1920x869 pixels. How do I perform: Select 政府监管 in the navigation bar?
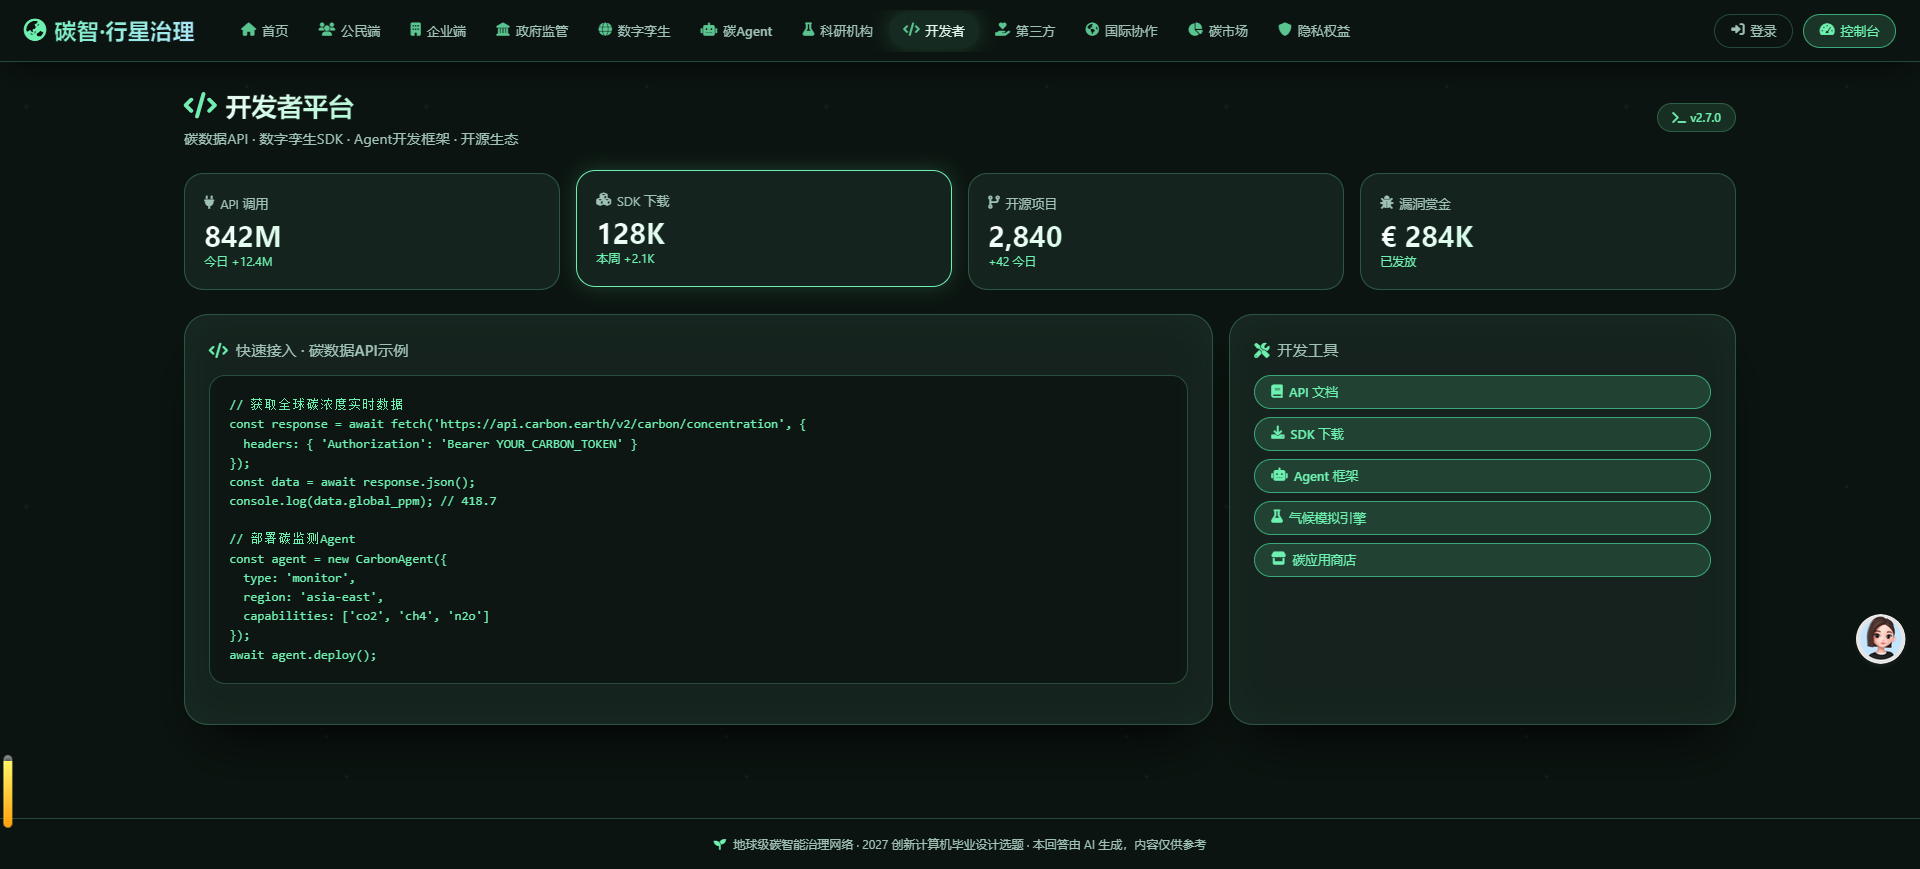(531, 31)
